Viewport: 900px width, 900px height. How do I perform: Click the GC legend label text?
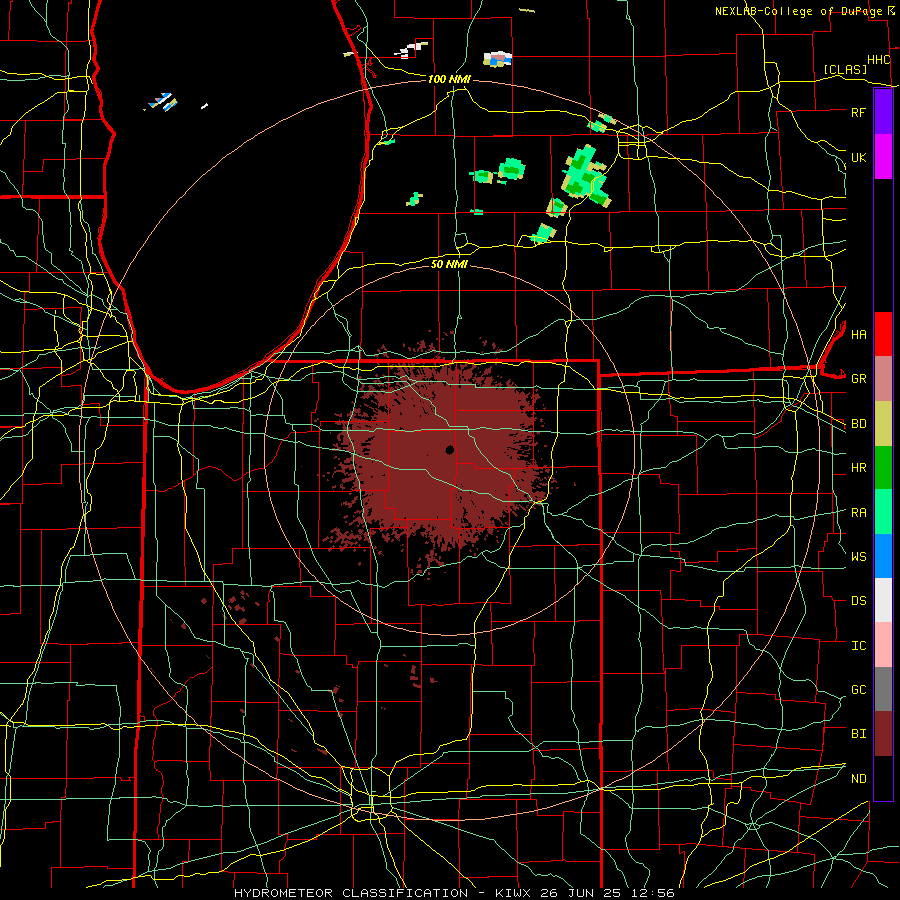tap(858, 690)
